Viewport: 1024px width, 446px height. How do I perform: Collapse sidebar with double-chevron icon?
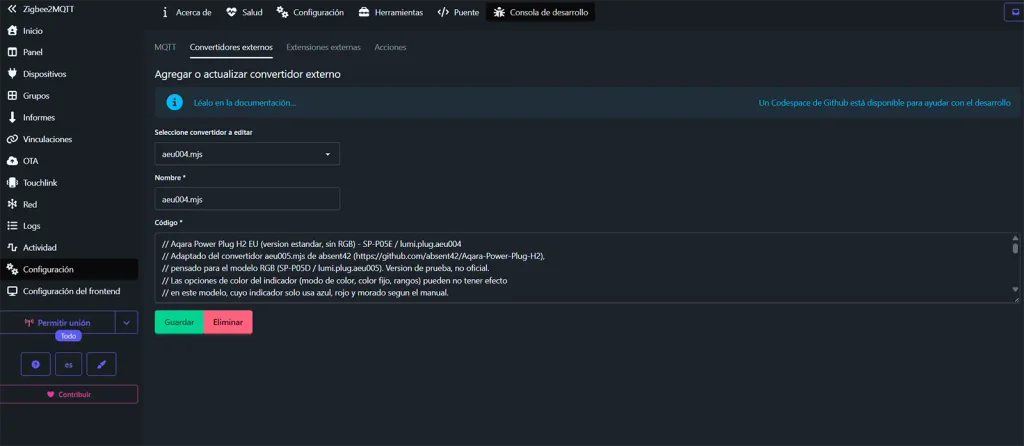click(11, 9)
